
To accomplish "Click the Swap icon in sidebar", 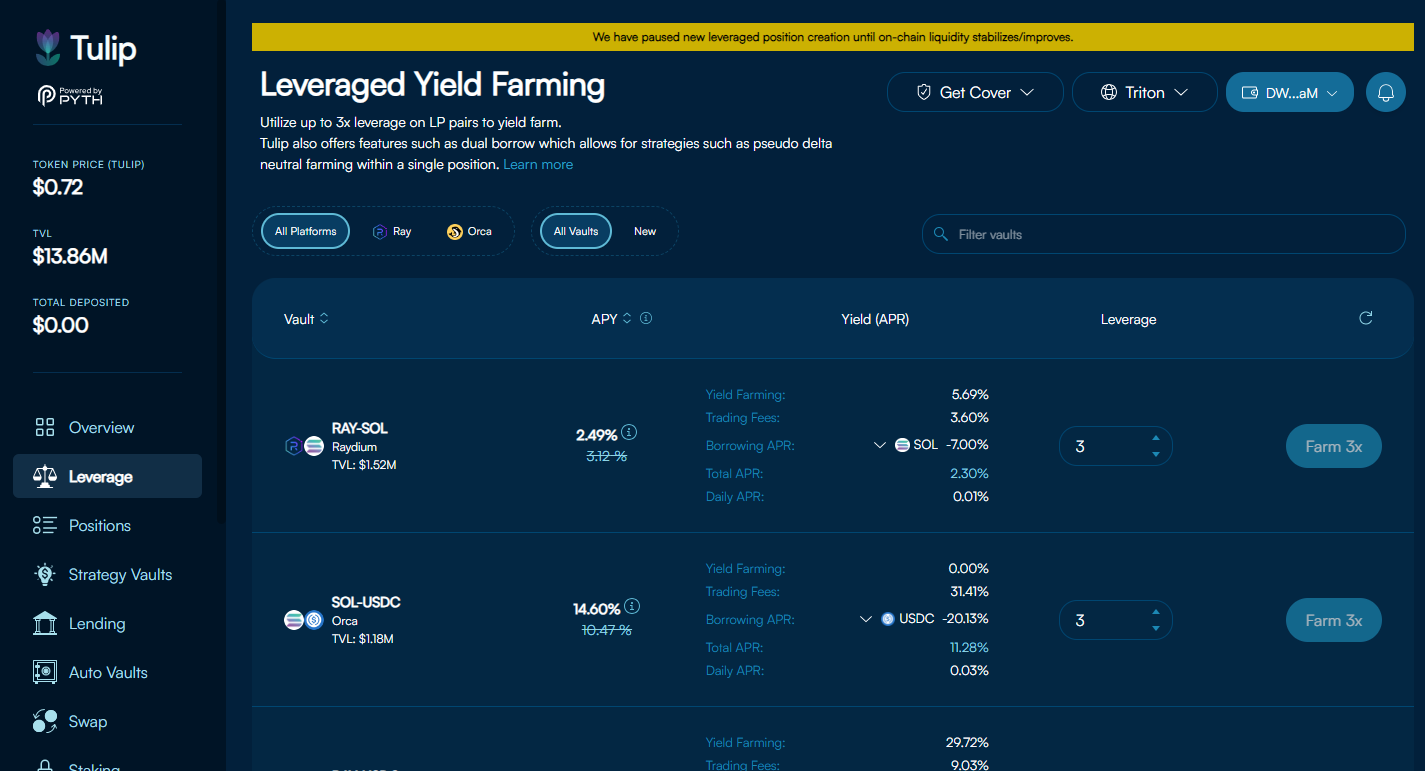I will coord(45,721).
